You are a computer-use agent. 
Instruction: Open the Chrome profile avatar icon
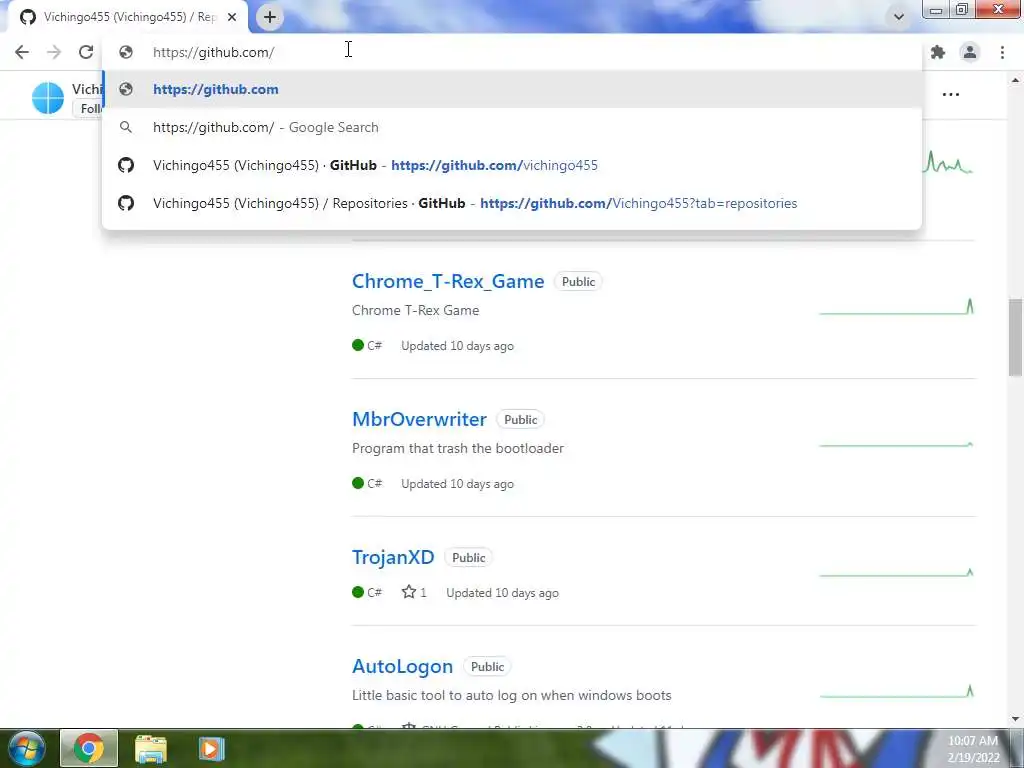click(970, 52)
